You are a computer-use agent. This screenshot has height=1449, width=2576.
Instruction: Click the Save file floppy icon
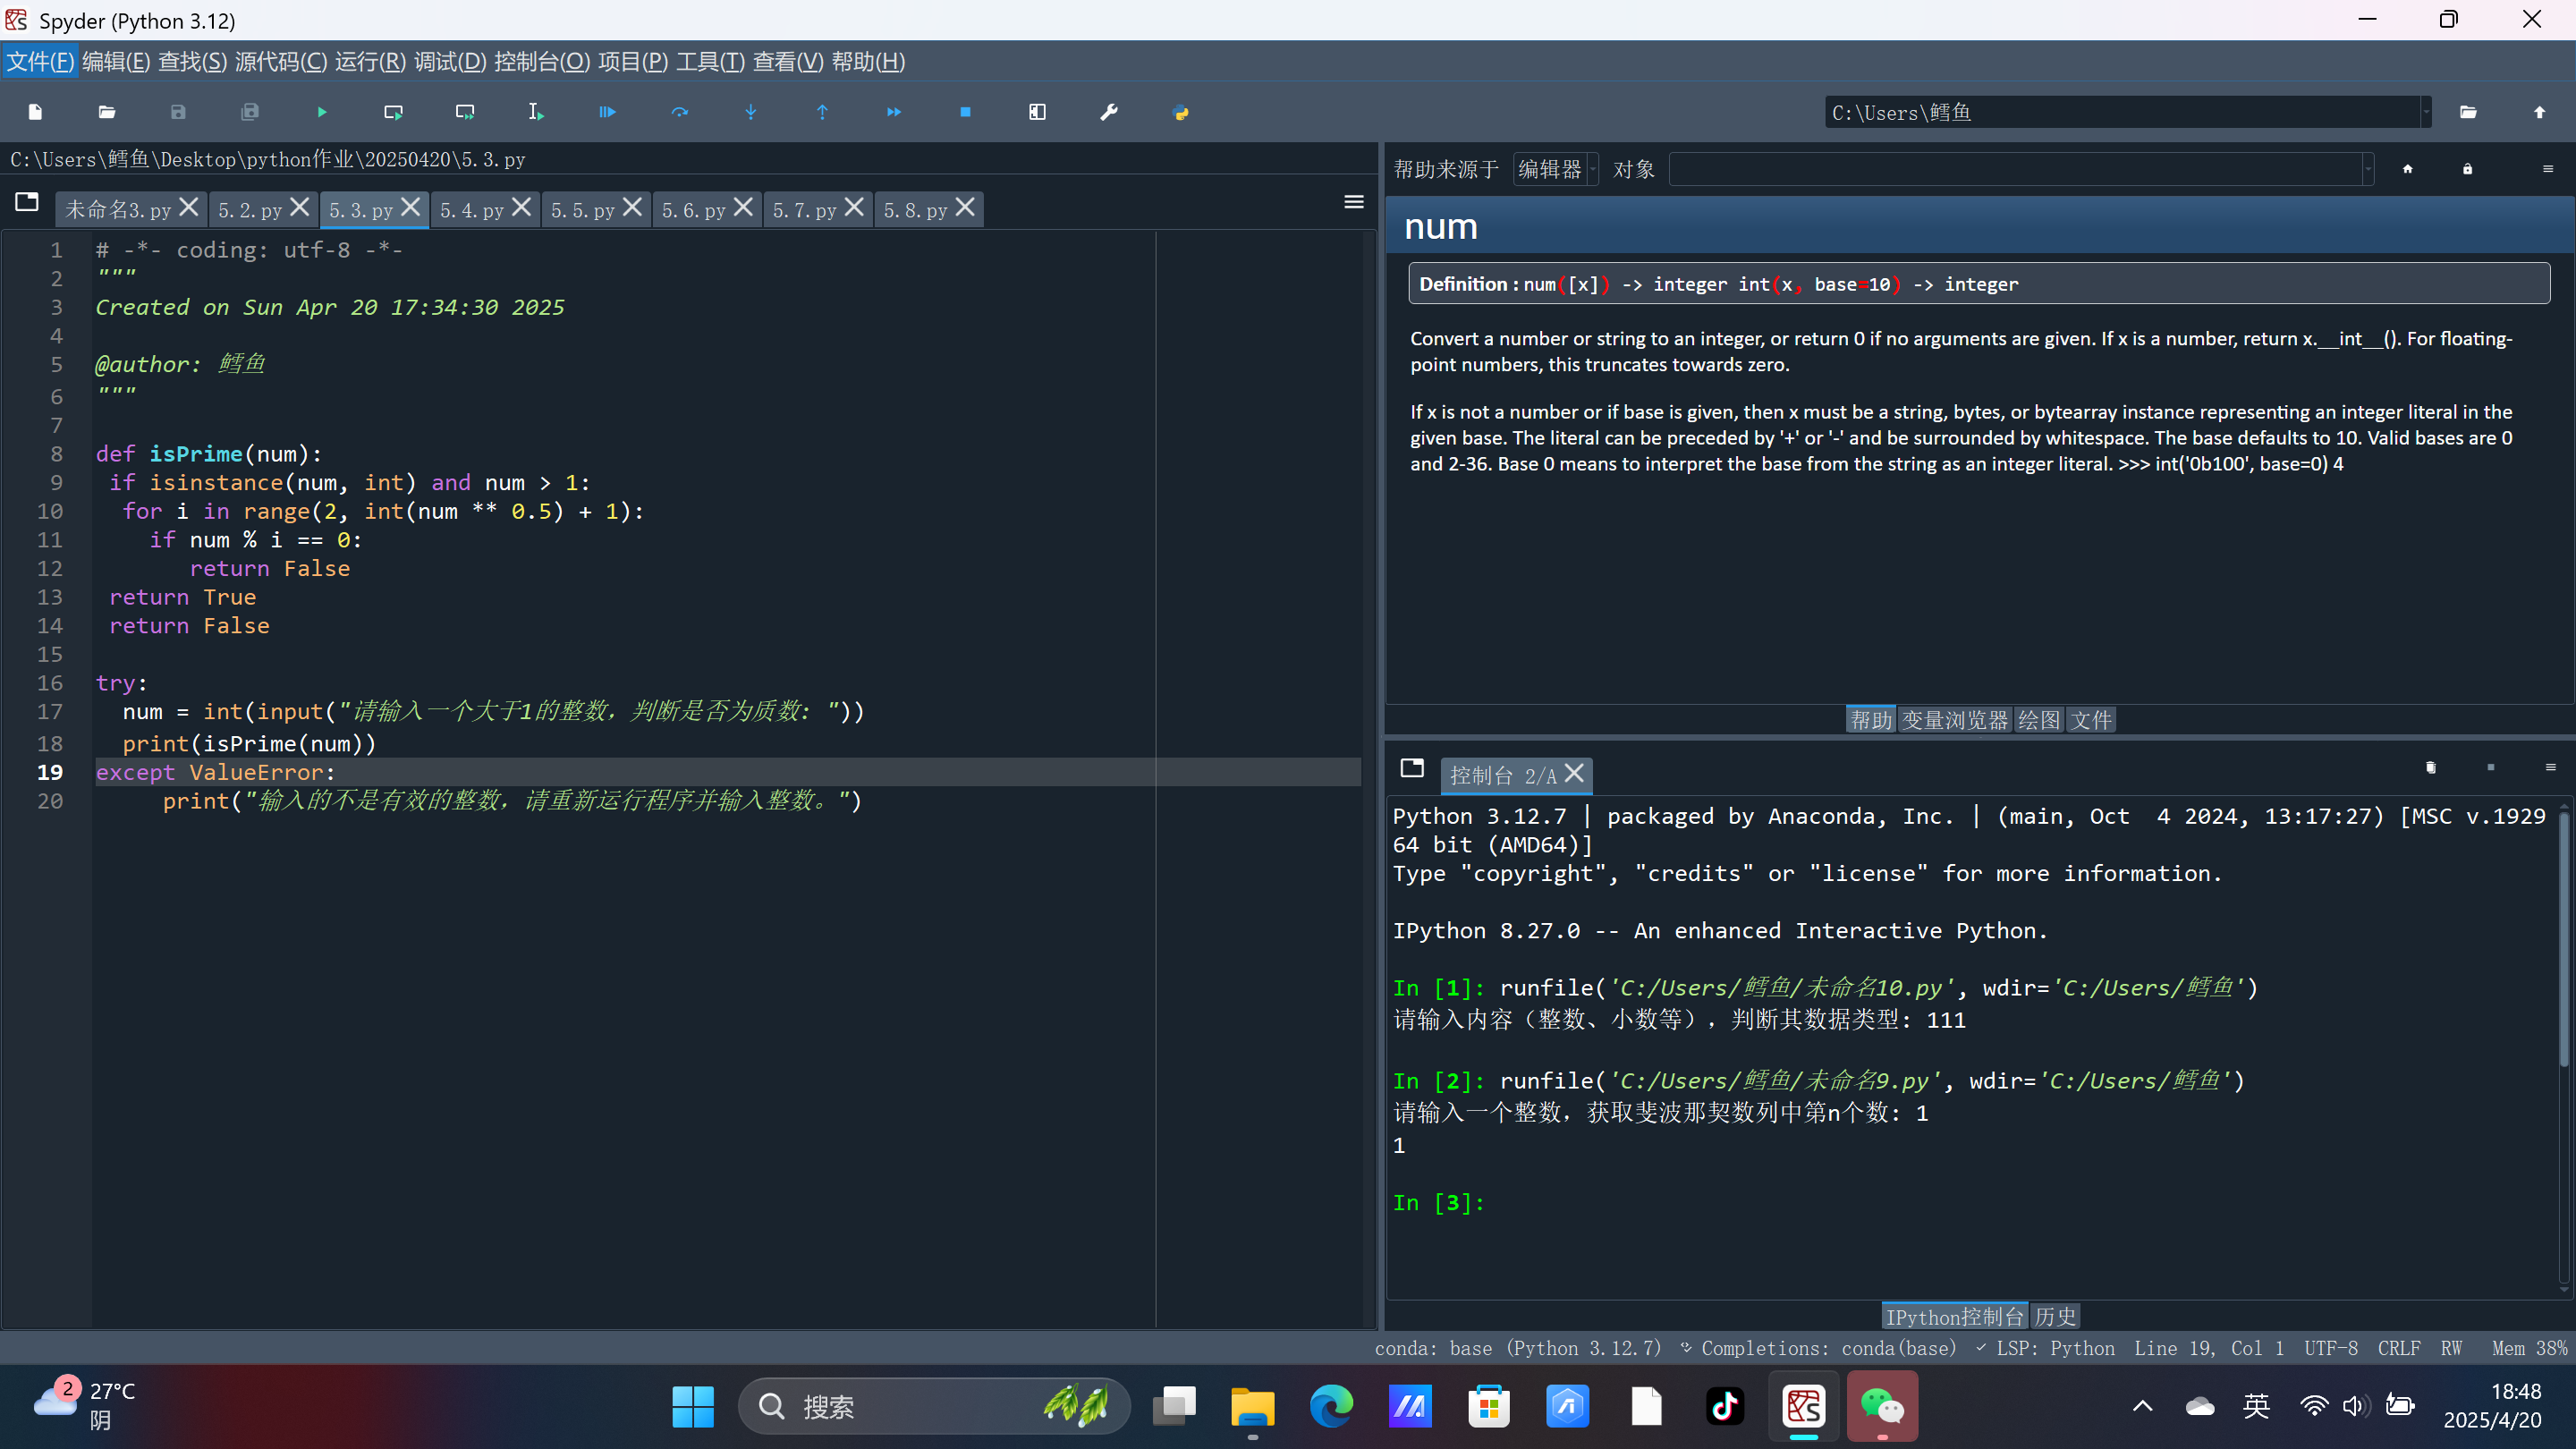(x=178, y=112)
